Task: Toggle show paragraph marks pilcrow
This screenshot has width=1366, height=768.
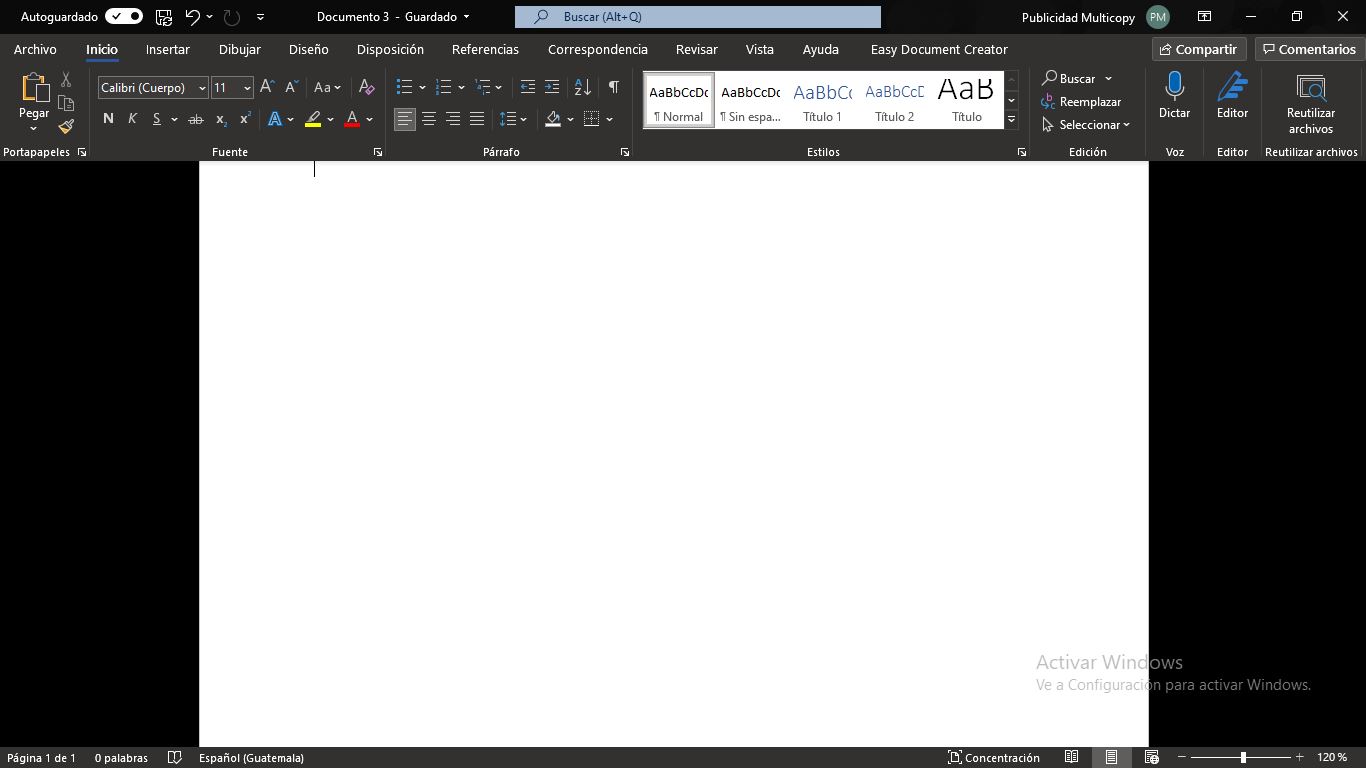Action: [613, 87]
